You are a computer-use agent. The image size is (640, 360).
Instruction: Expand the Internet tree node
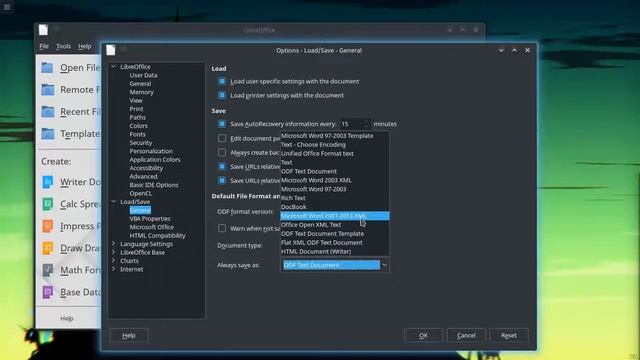114,269
